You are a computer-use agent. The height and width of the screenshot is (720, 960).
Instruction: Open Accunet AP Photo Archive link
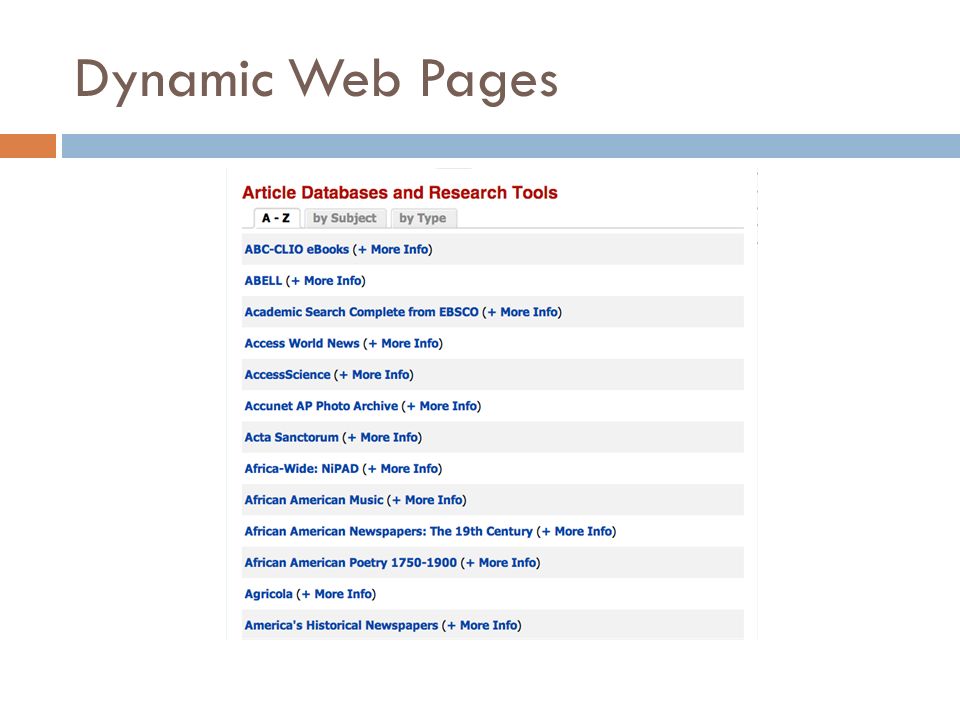[321, 405]
